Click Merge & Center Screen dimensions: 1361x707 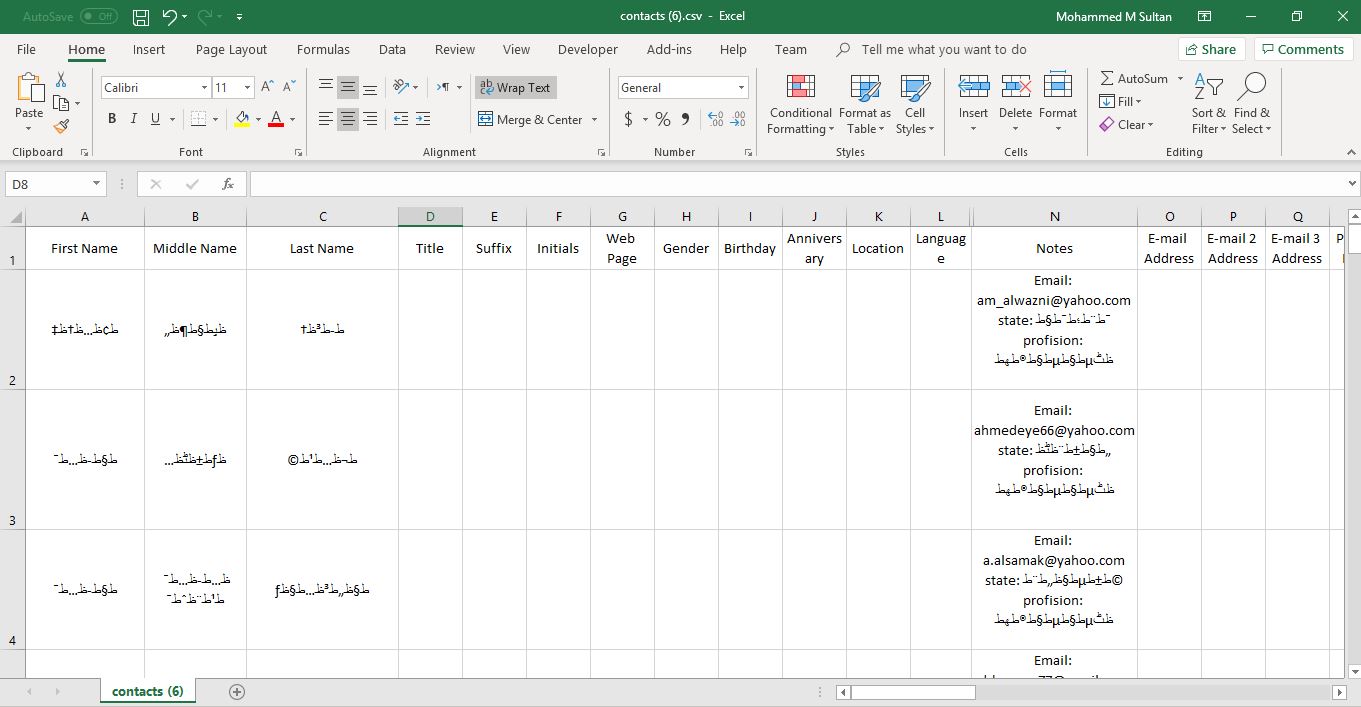pos(531,119)
